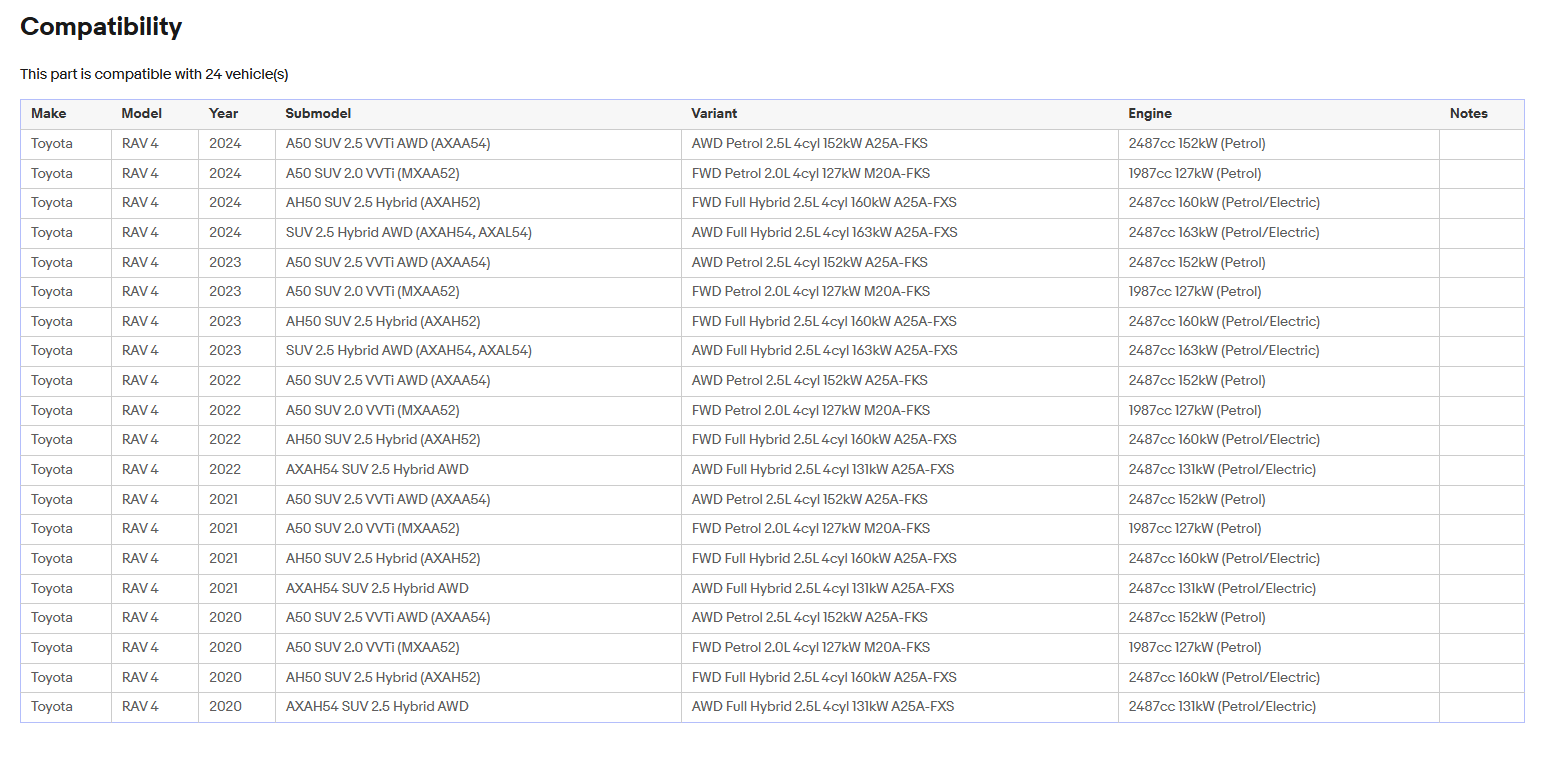
Task: Select the 2024 A50 SUV 2.0 VVTi (MXAA52) submodel
Action: click(x=478, y=174)
